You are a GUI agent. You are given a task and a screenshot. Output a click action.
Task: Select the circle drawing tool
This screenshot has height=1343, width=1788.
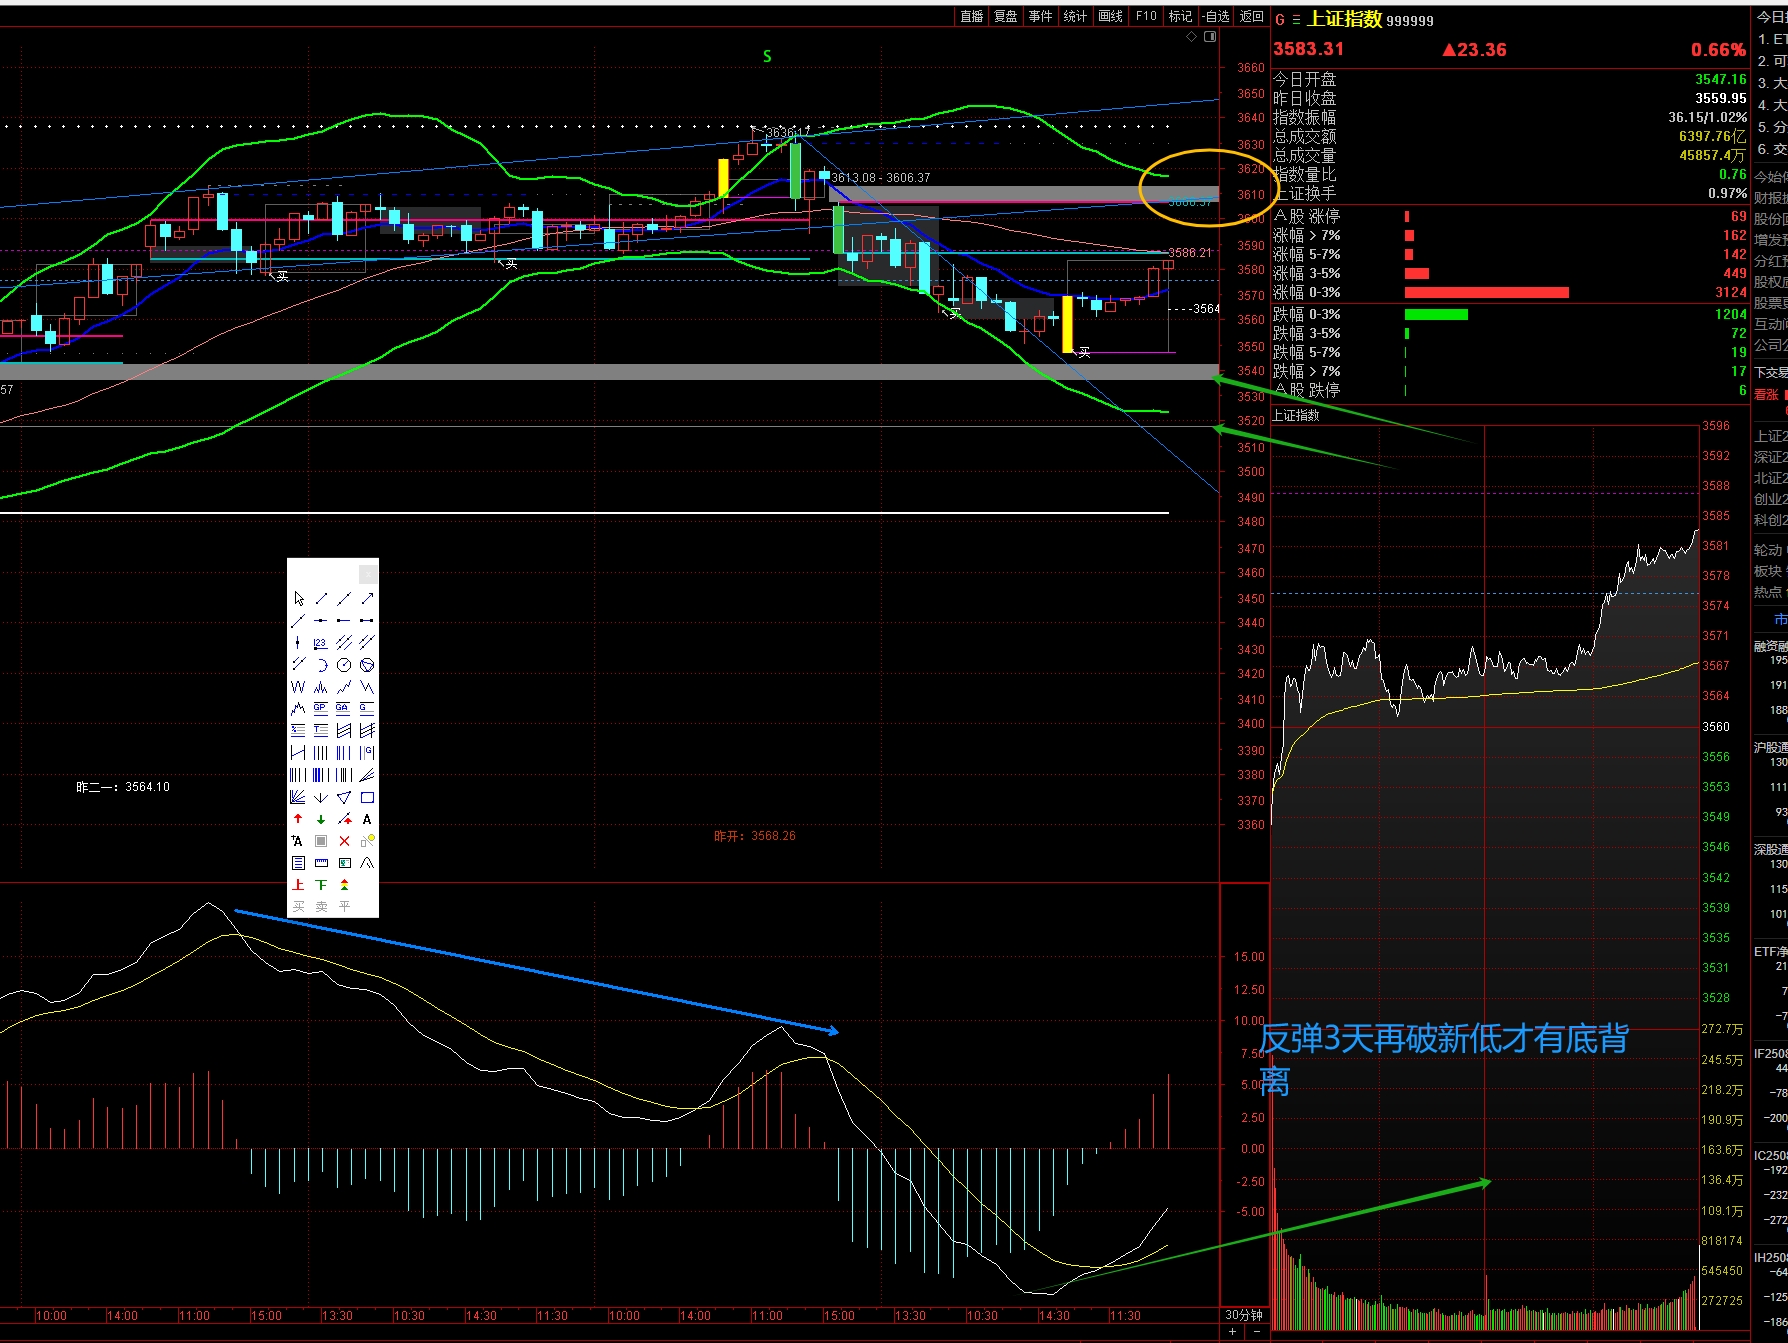point(344,665)
